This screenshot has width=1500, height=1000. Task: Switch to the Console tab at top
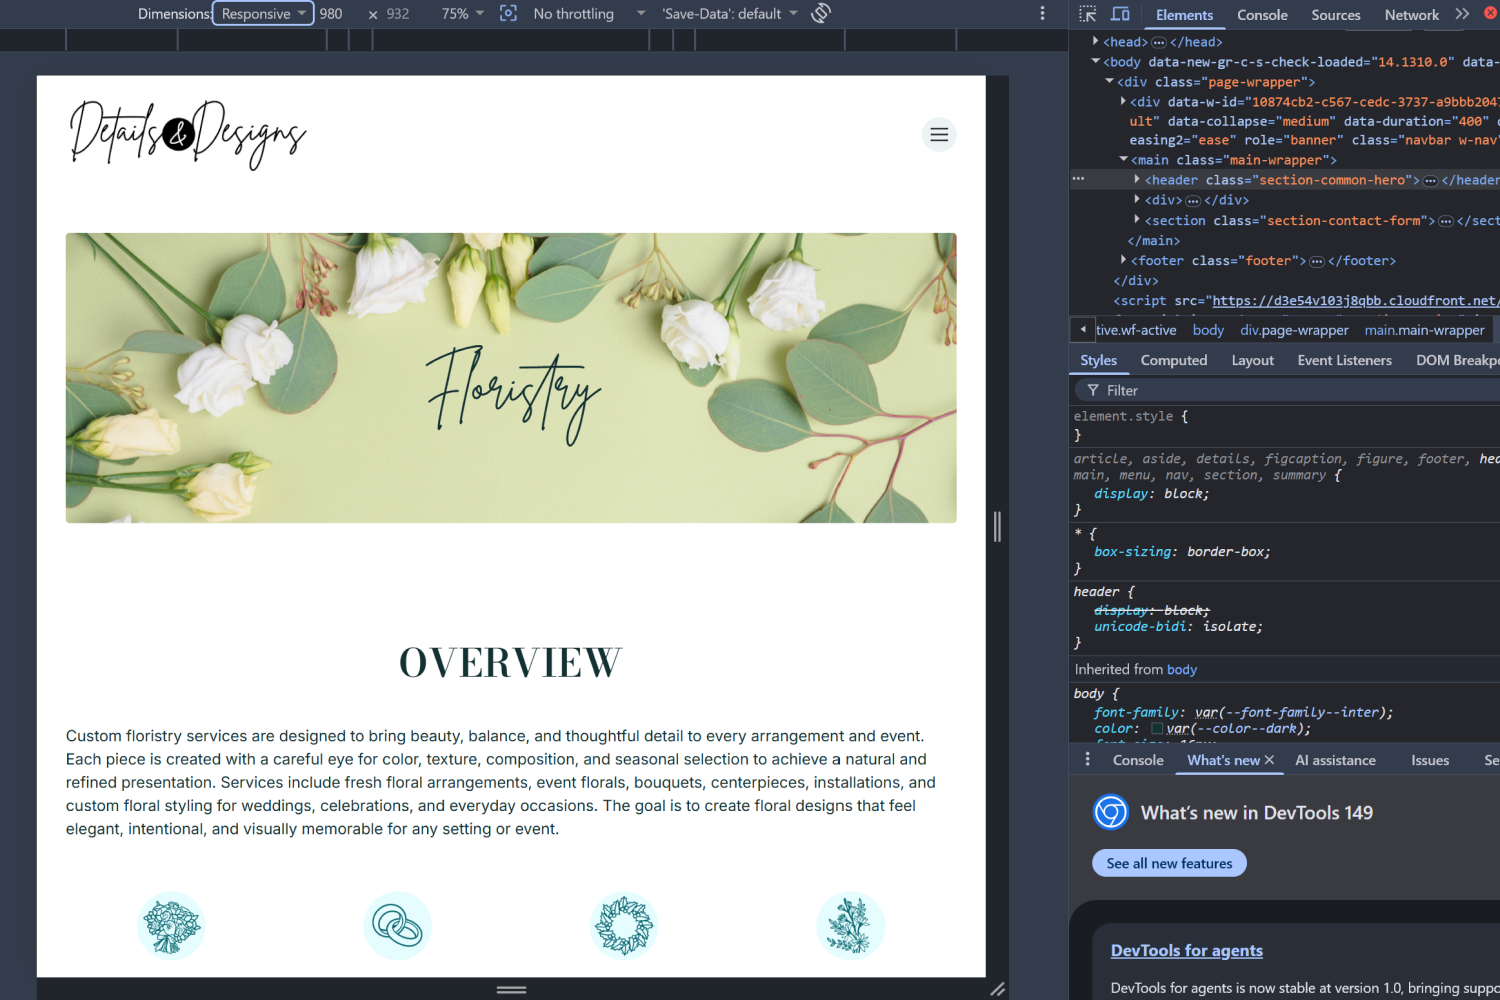[1262, 15]
